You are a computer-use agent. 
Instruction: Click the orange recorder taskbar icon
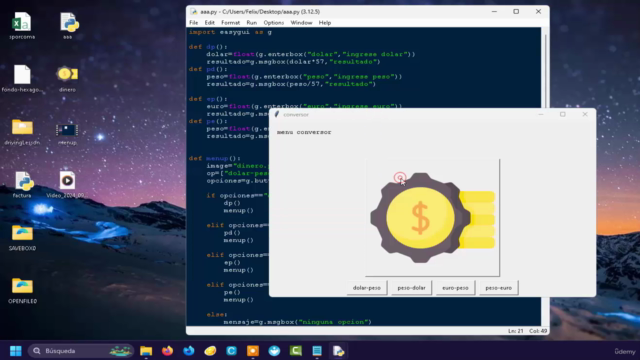[253, 351]
